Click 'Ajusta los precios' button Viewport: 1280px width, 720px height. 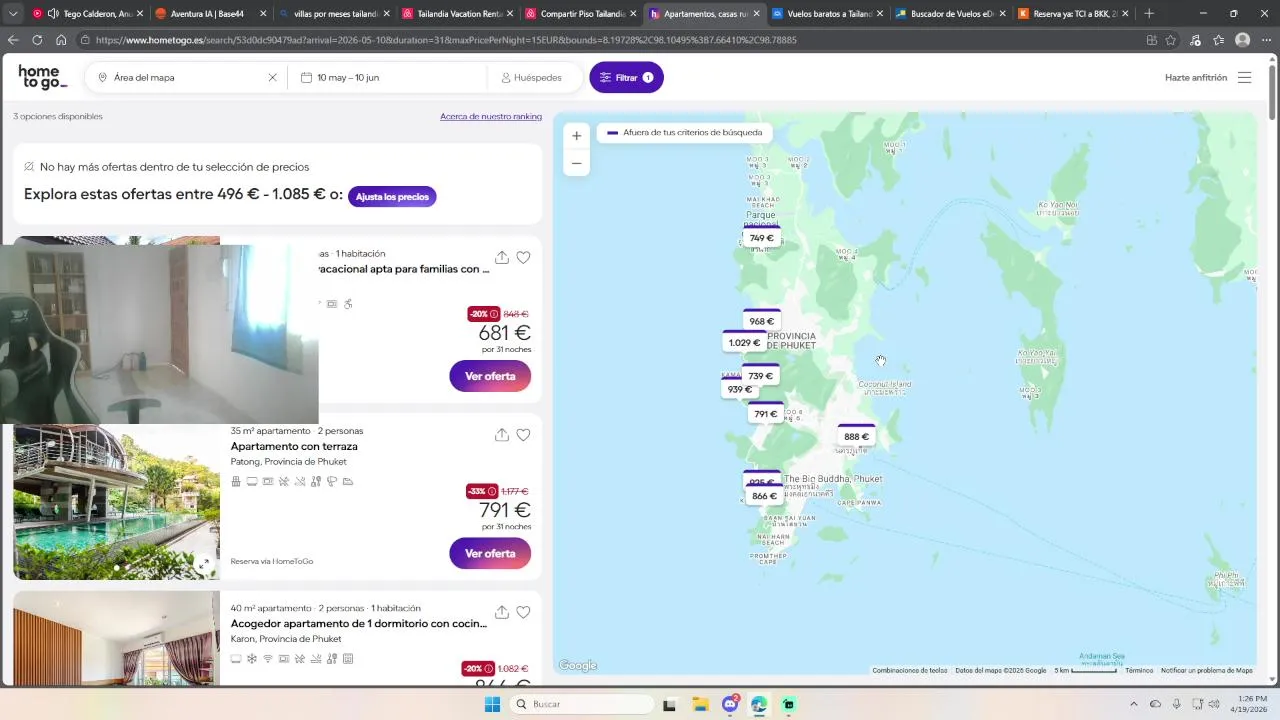coord(392,196)
